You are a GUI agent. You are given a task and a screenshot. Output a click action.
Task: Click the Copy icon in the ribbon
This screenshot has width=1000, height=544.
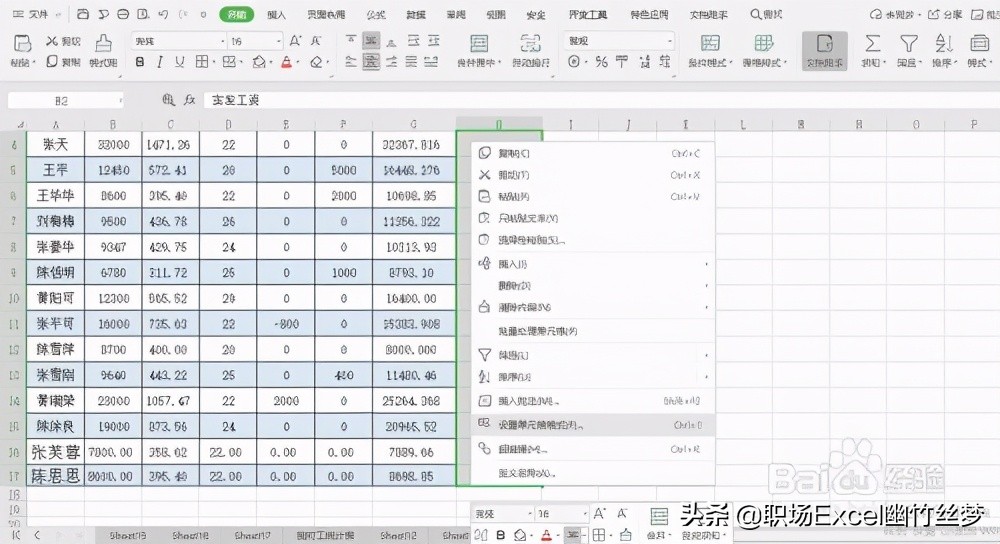pos(52,61)
